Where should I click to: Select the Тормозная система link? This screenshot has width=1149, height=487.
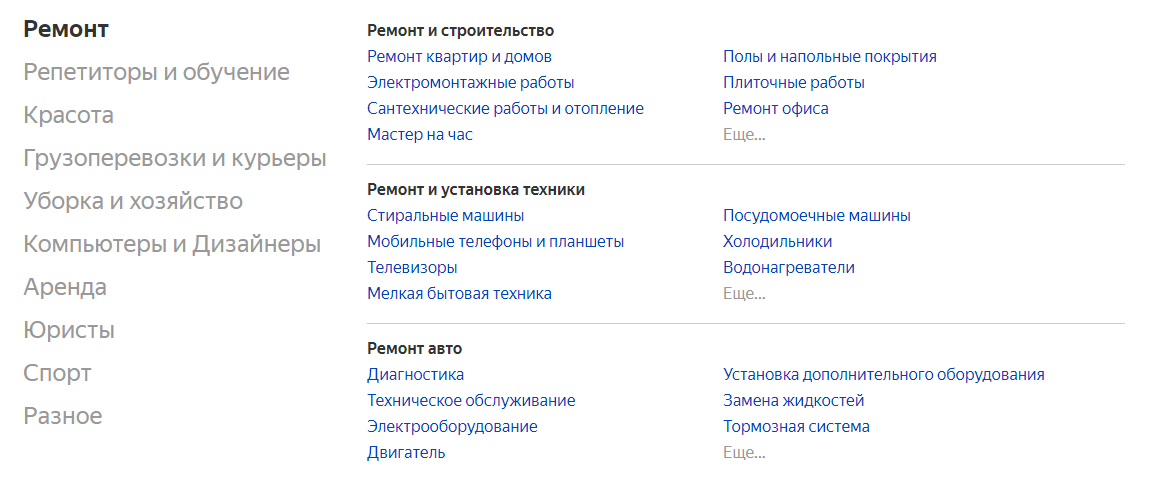pos(796,427)
